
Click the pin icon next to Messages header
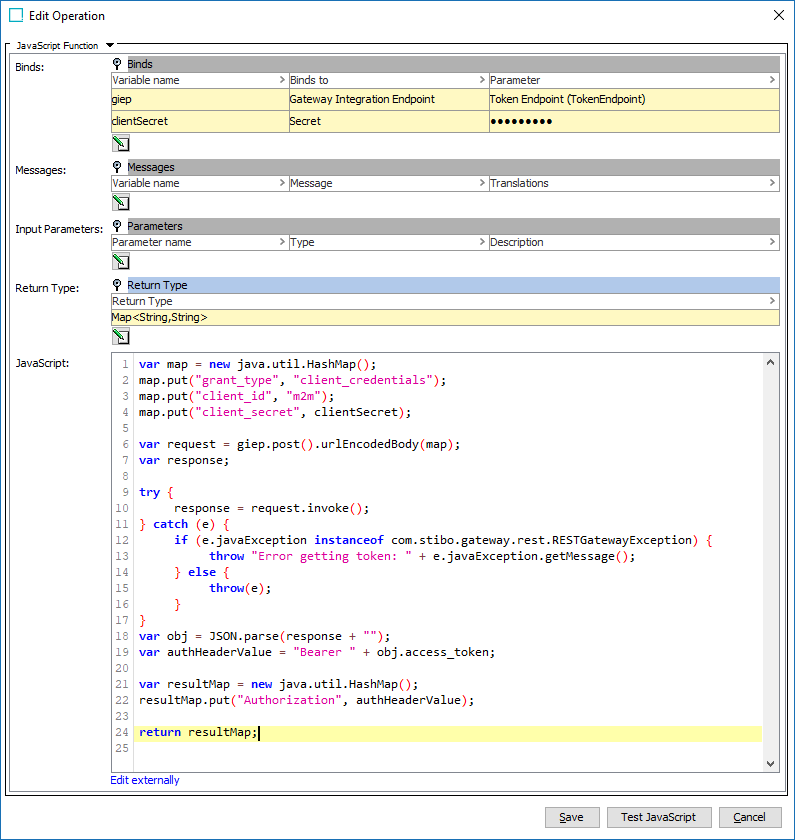[118, 167]
